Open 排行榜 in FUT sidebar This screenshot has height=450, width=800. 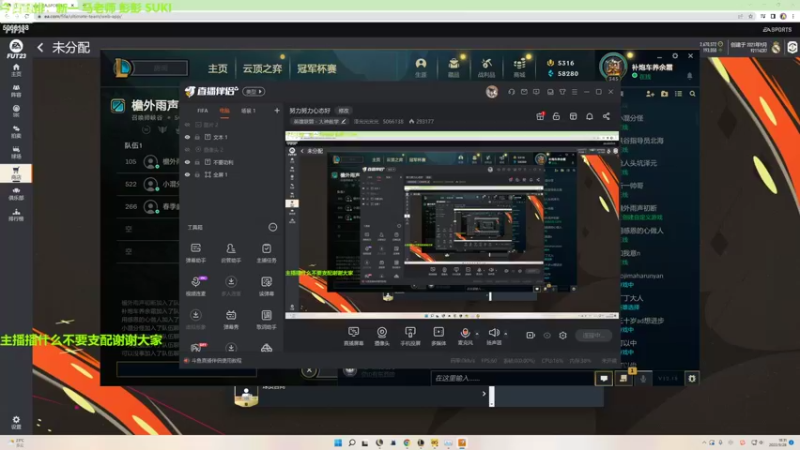[x=16, y=215]
